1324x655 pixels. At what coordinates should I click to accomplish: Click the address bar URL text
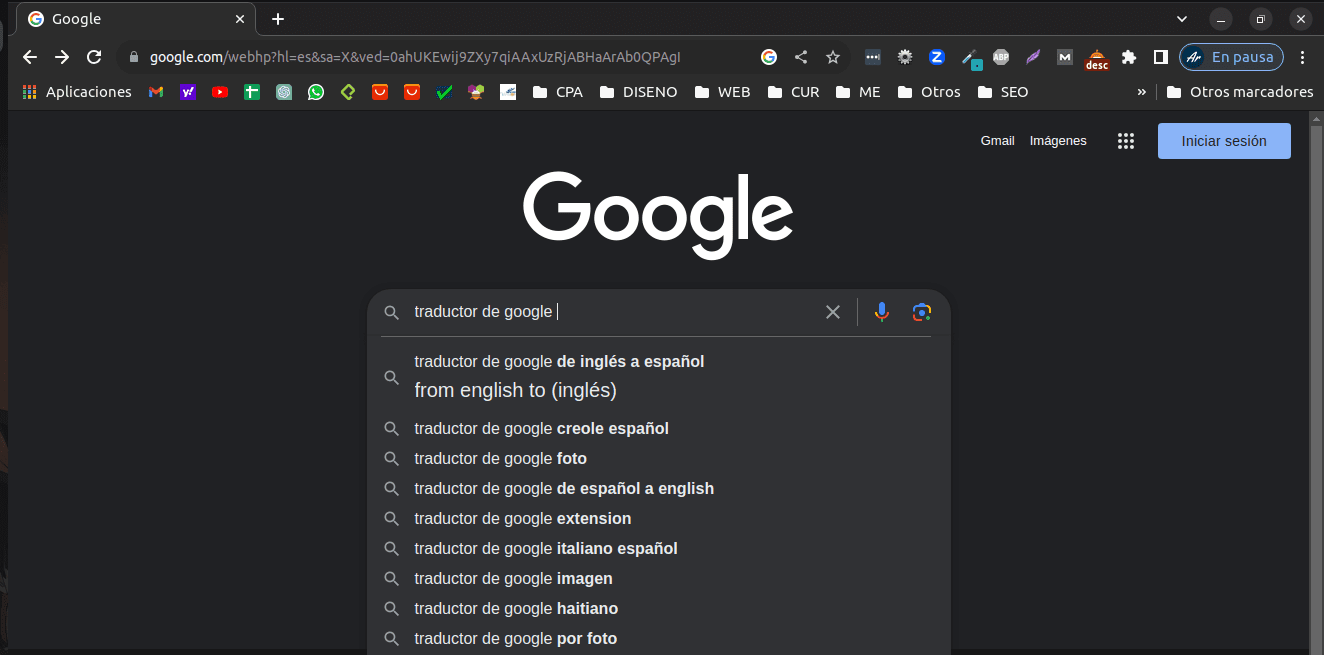click(416, 57)
